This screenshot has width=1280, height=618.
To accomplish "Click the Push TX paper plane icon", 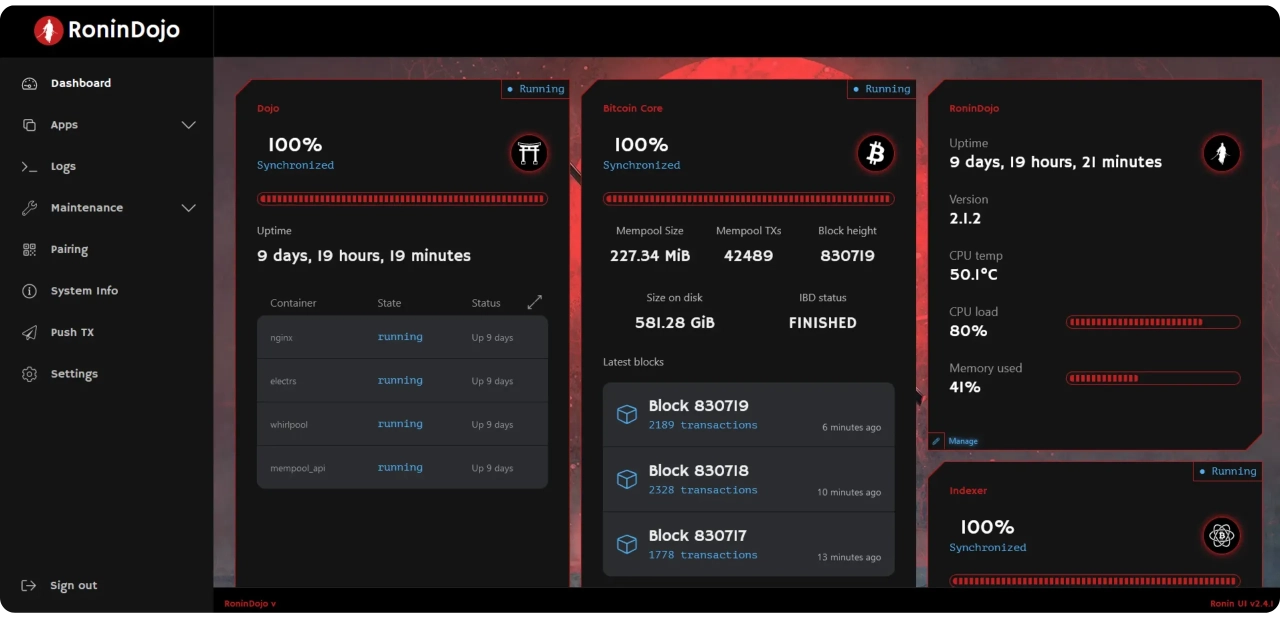I will (30, 332).
